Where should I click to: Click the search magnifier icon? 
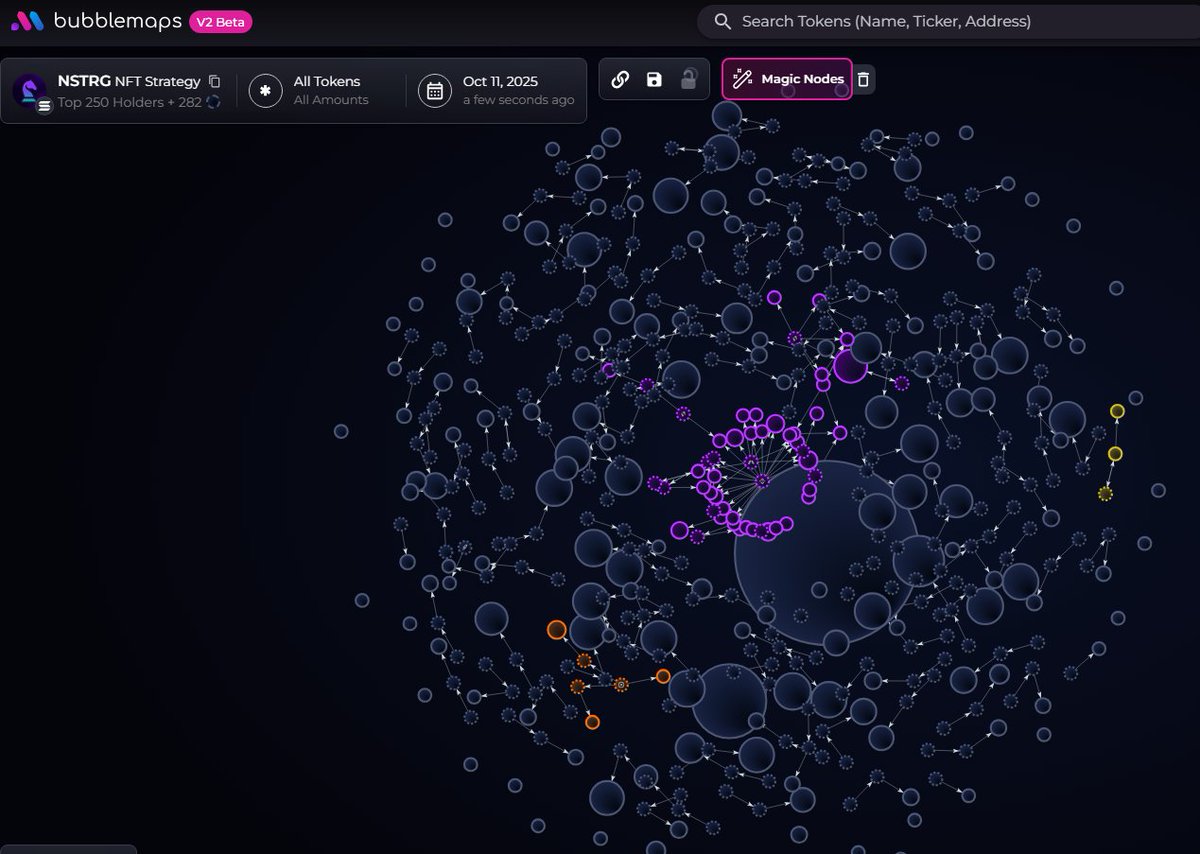pos(722,21)
